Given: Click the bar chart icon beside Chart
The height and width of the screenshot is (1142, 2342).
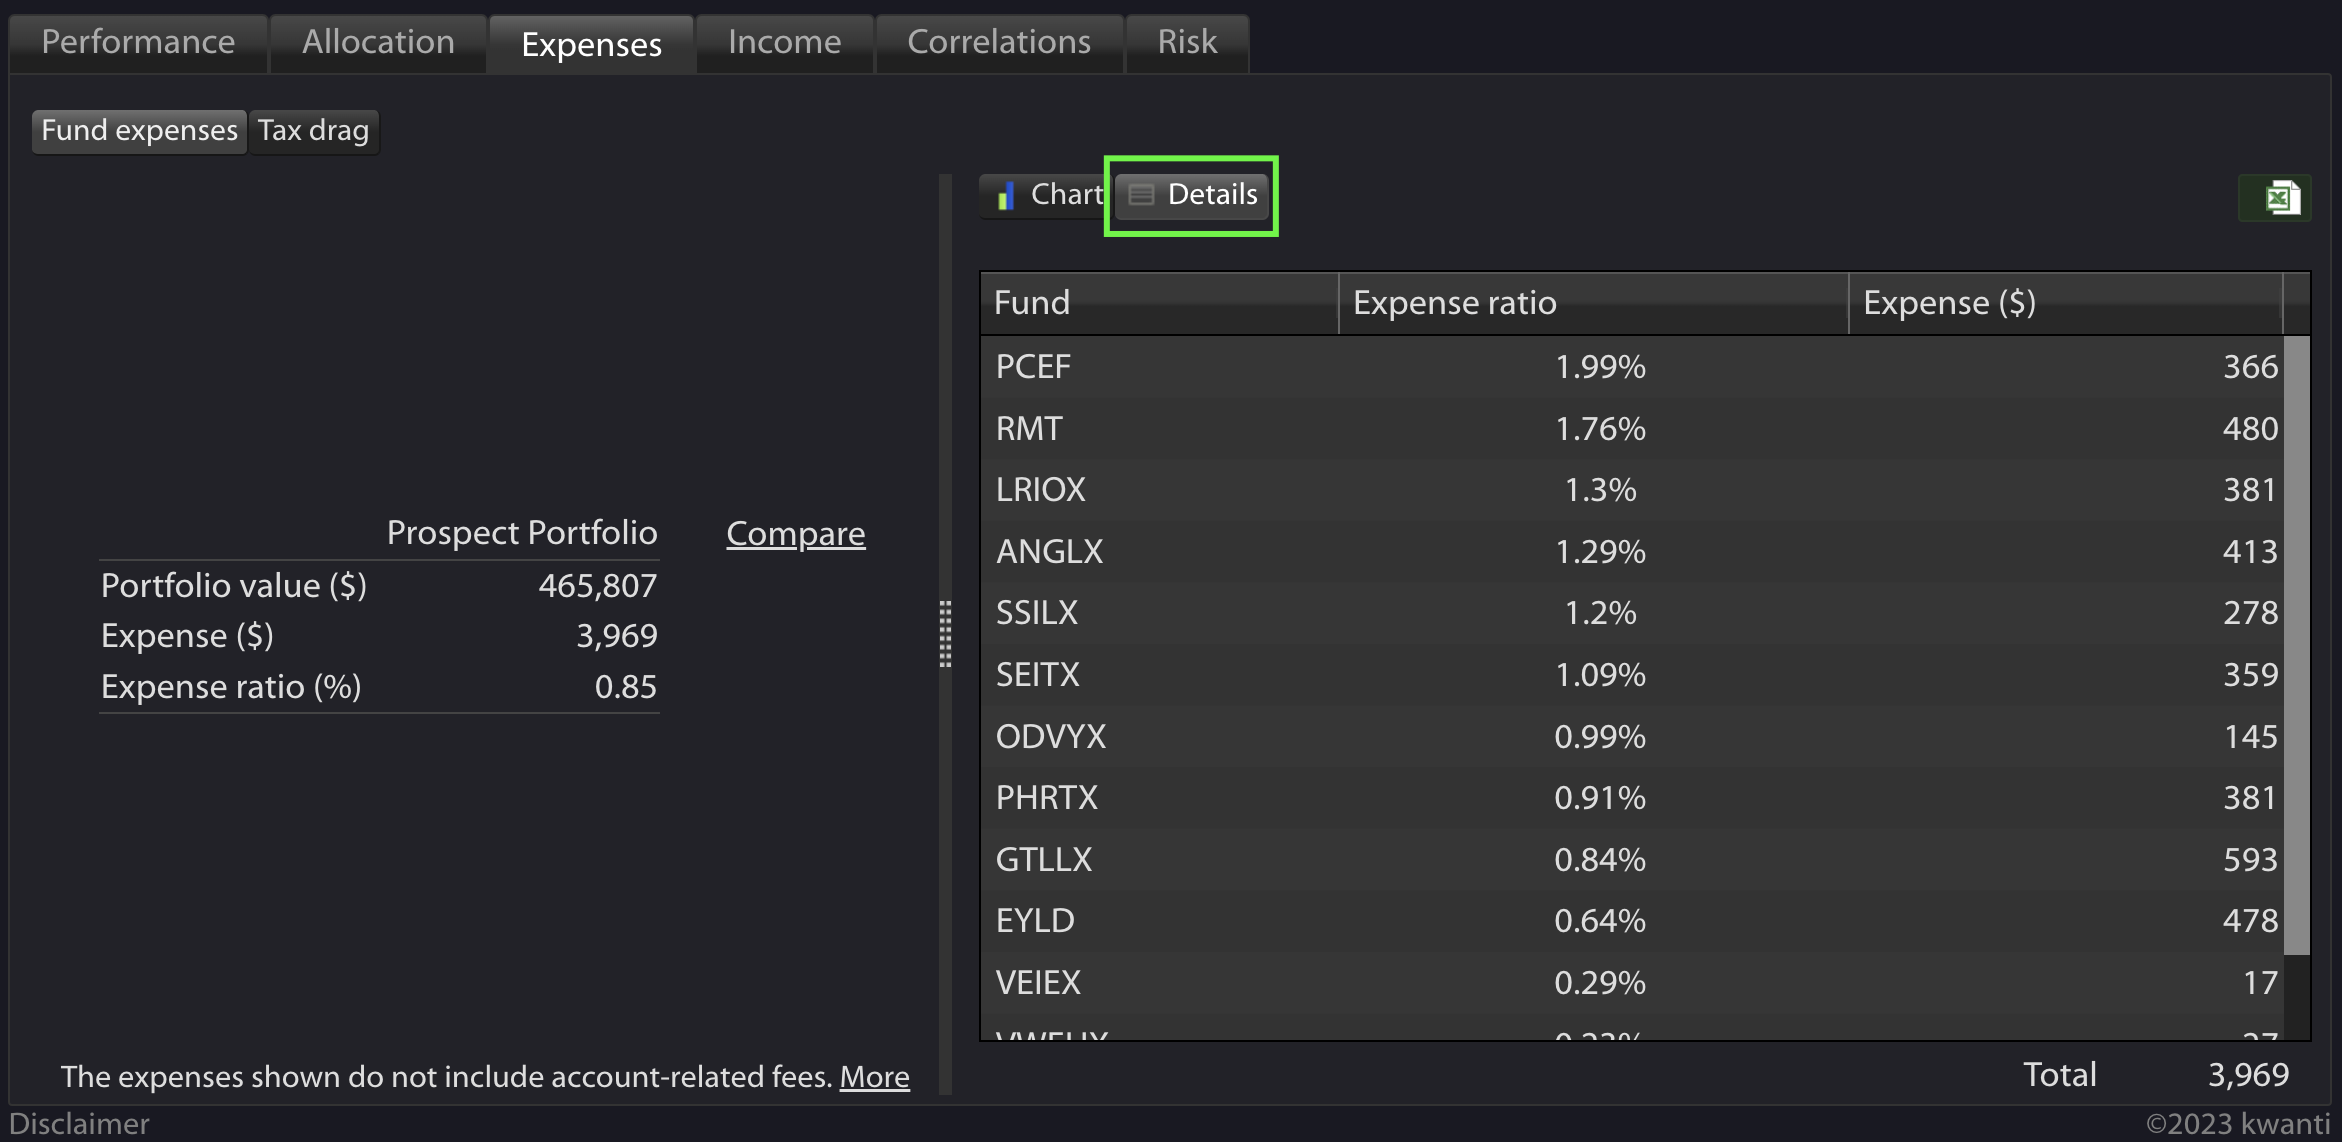Looking at the screenshot, I should pos(1003,194).
